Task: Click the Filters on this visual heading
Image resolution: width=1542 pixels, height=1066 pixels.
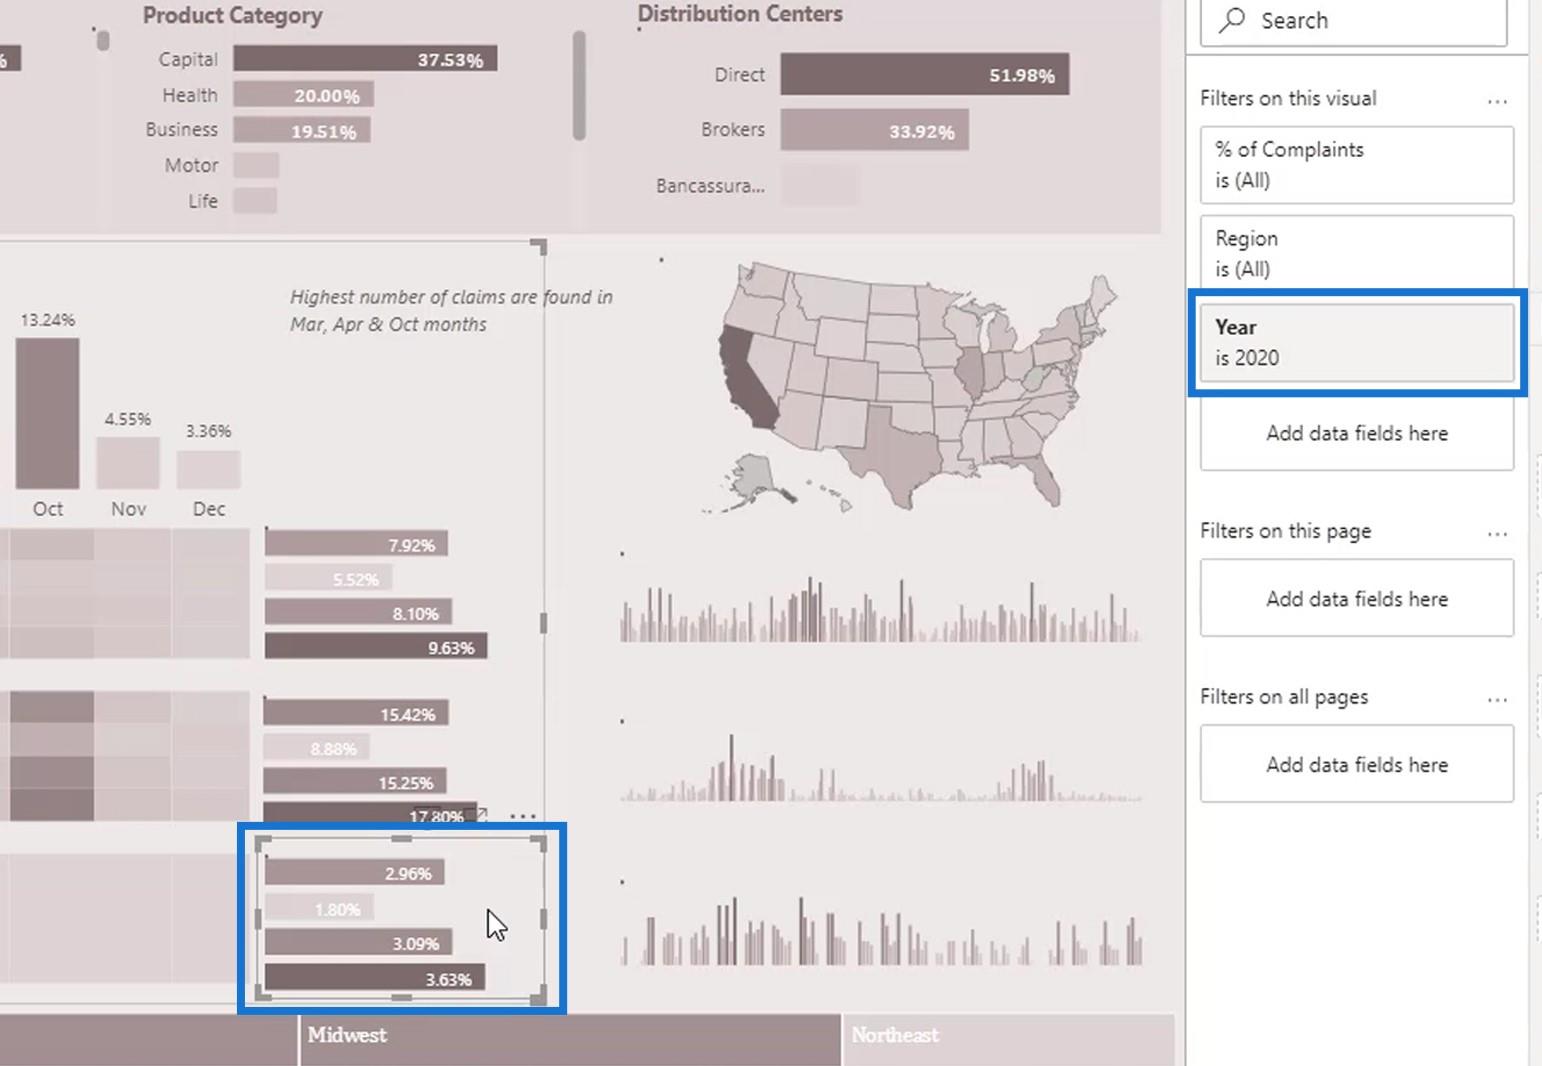Action: coord(1288,98)
